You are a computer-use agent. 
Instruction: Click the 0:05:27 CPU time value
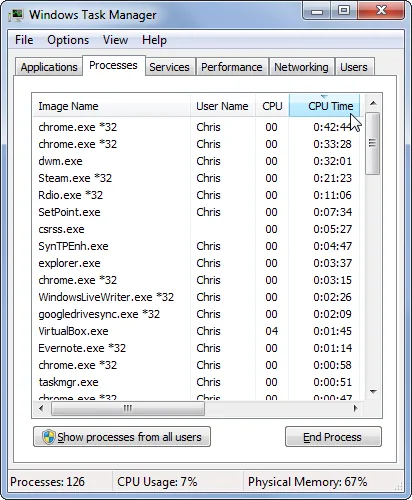point(332,229)
